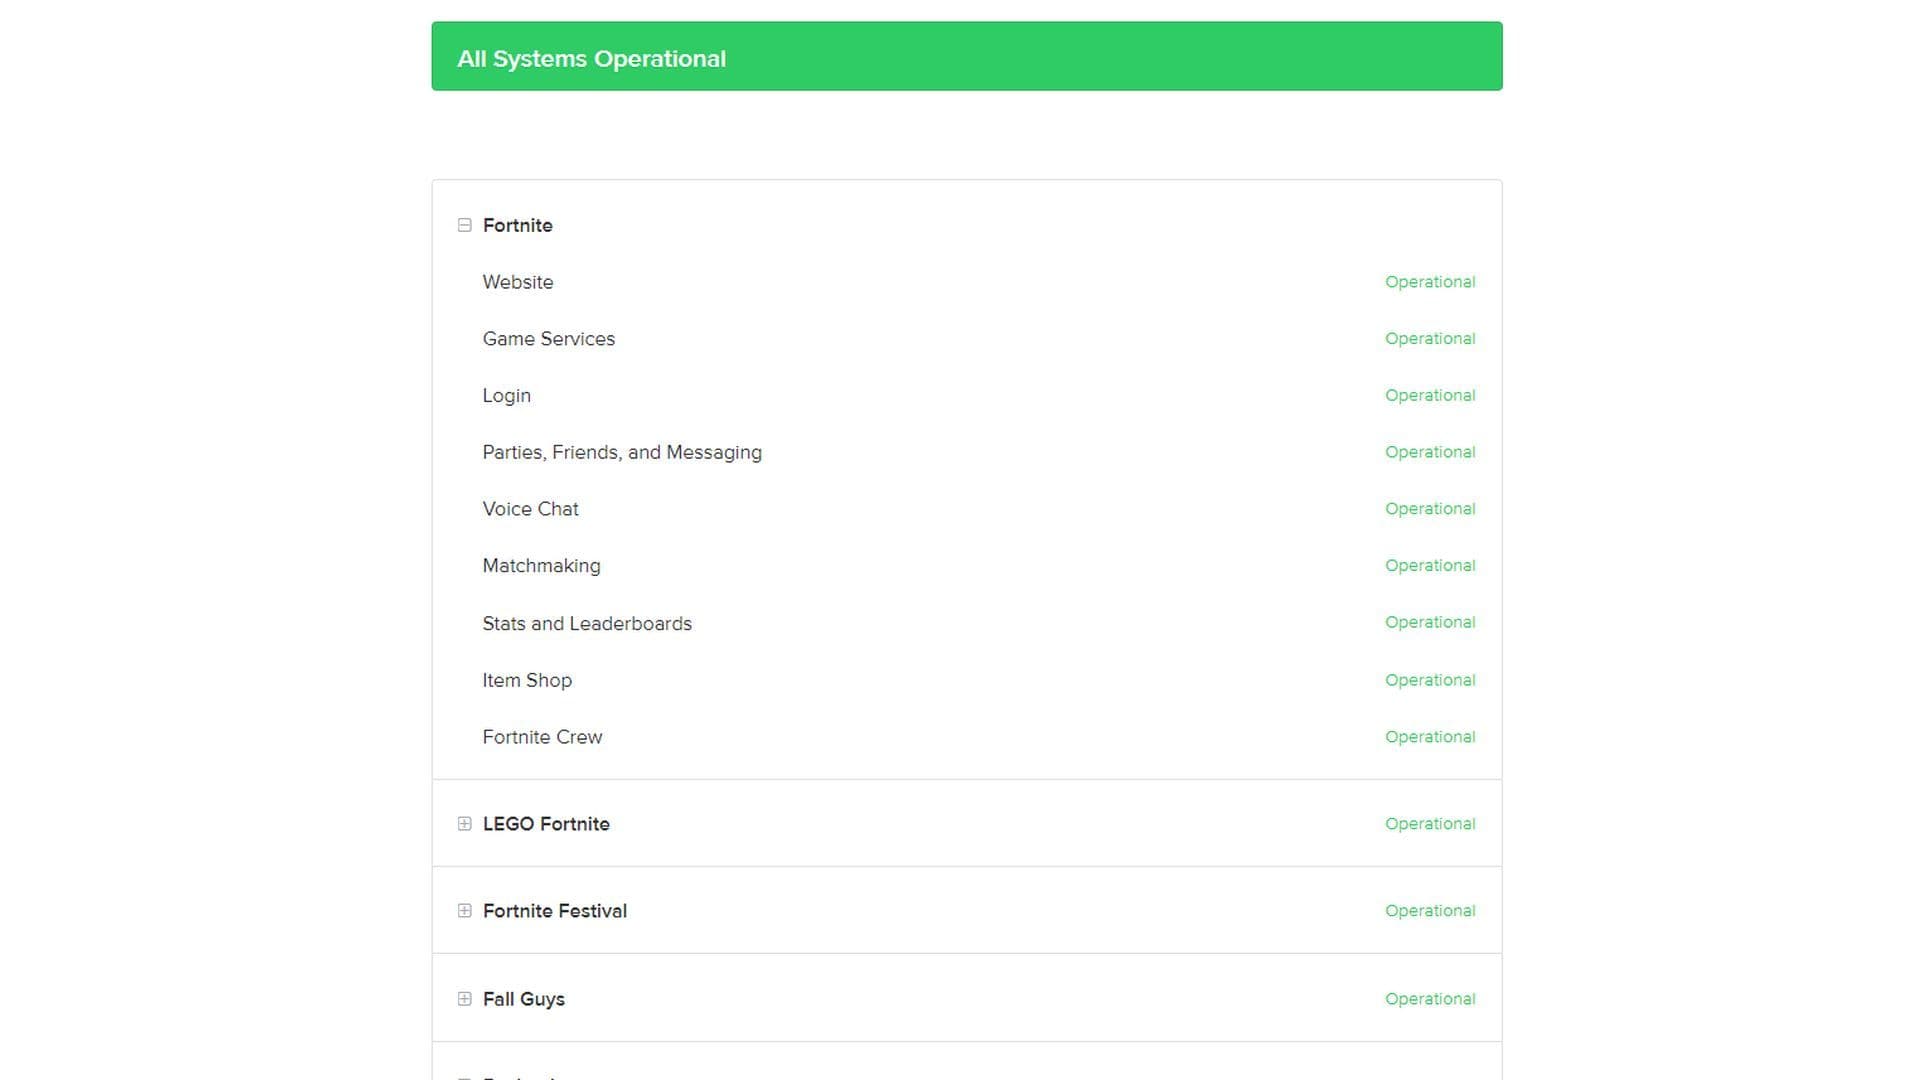
Task: Click the Fortnite Crew component label
Action: coord(542,737)
